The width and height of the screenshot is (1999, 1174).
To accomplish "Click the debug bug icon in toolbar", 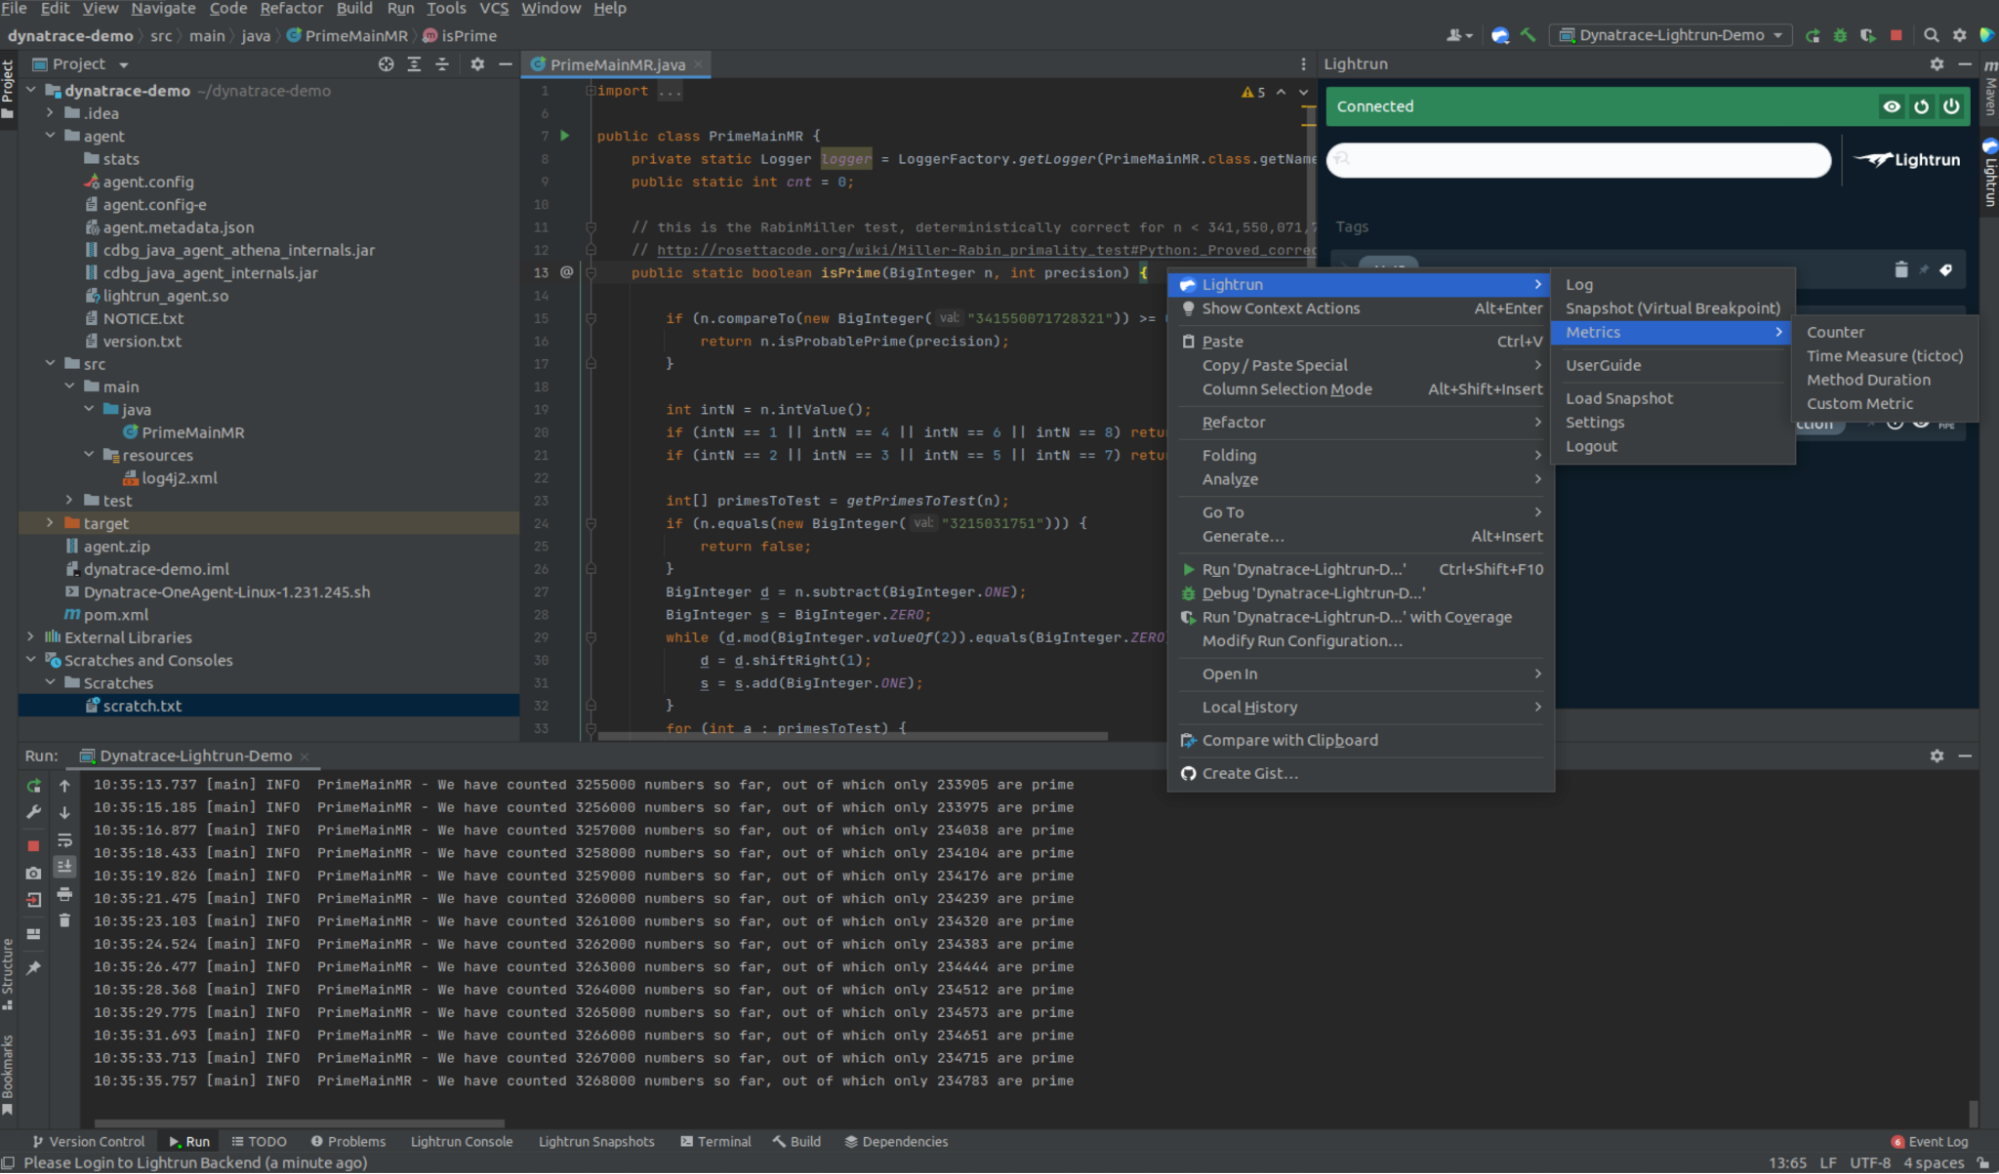I will pyautogui.click(x=1840, y=35).
